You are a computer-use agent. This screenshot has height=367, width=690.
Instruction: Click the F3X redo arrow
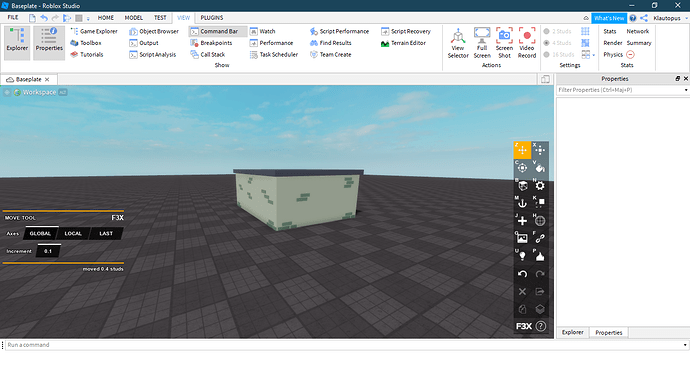540,274
